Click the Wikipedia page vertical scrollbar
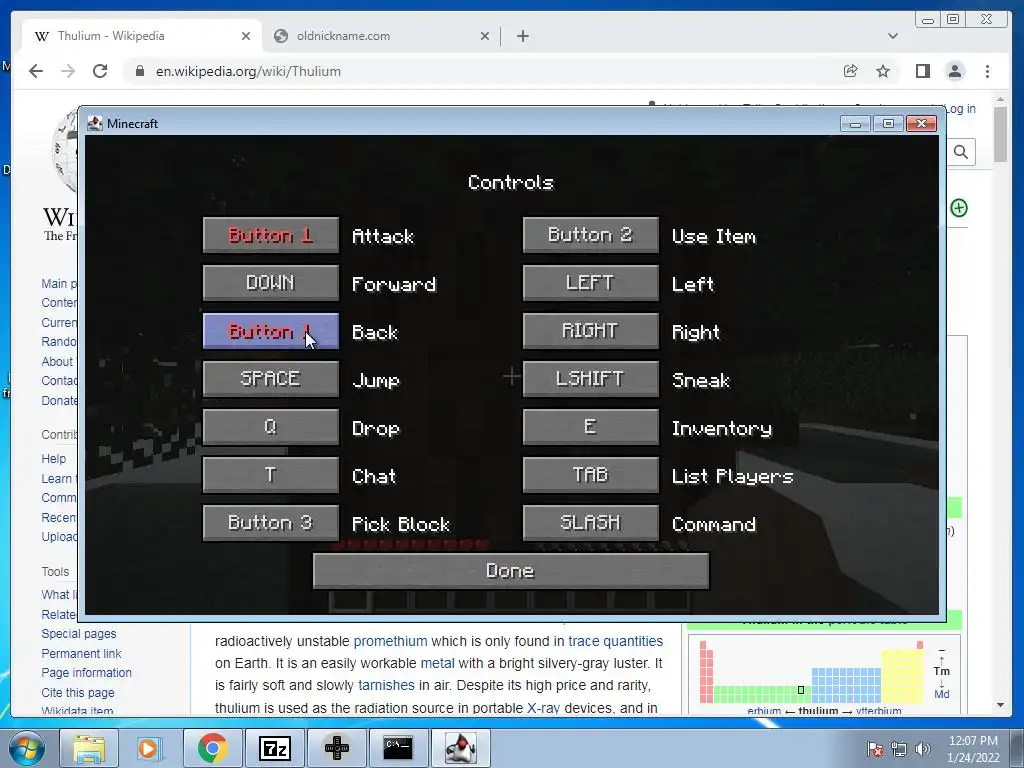1024x768 pixels. 1000,134
